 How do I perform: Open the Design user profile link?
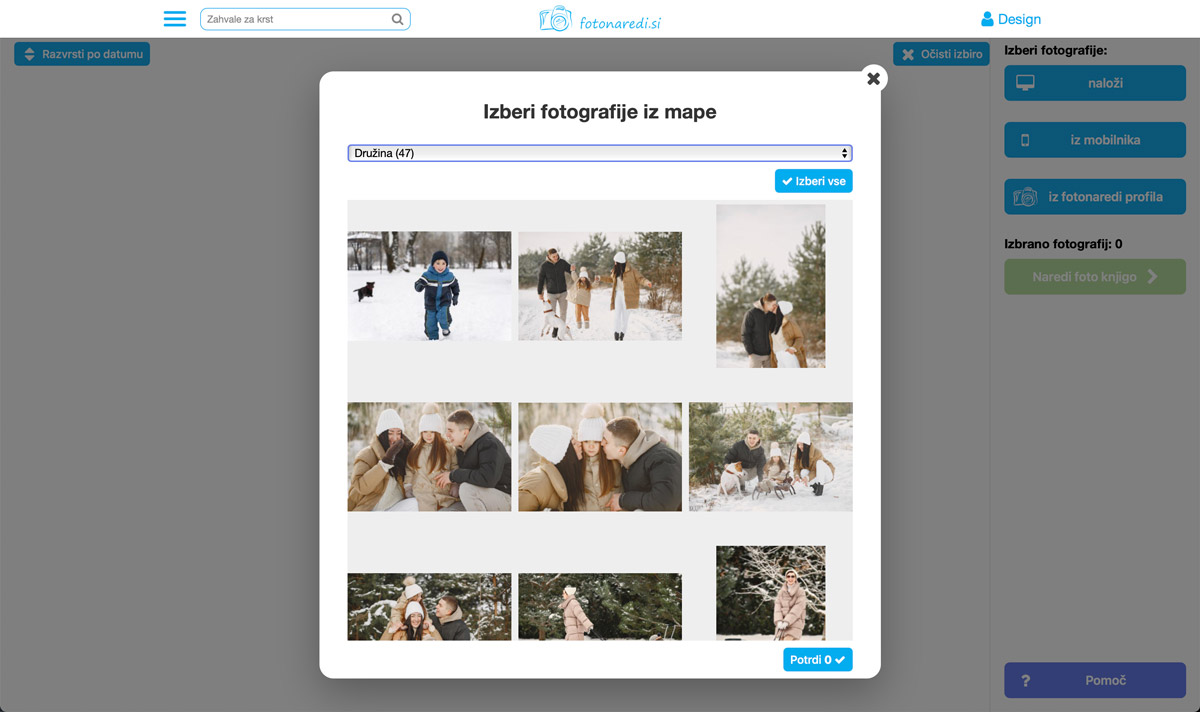click(x=1011, y=19)
